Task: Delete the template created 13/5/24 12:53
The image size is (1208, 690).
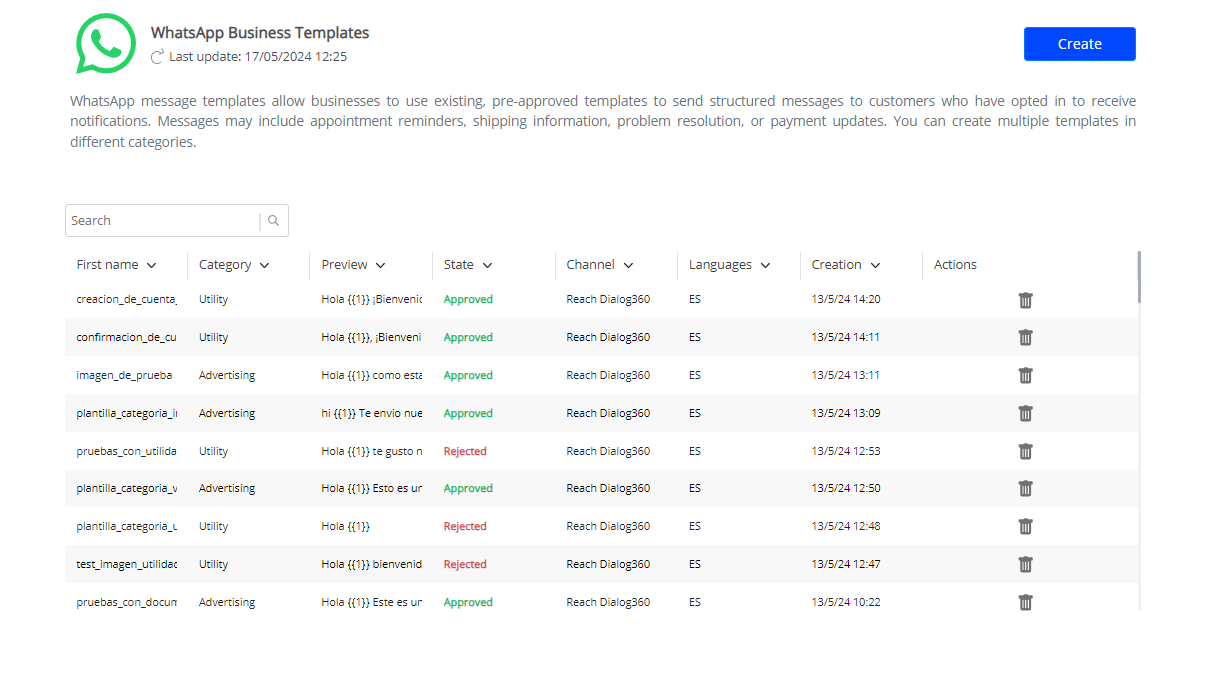Action: [x=1025, y=451]
